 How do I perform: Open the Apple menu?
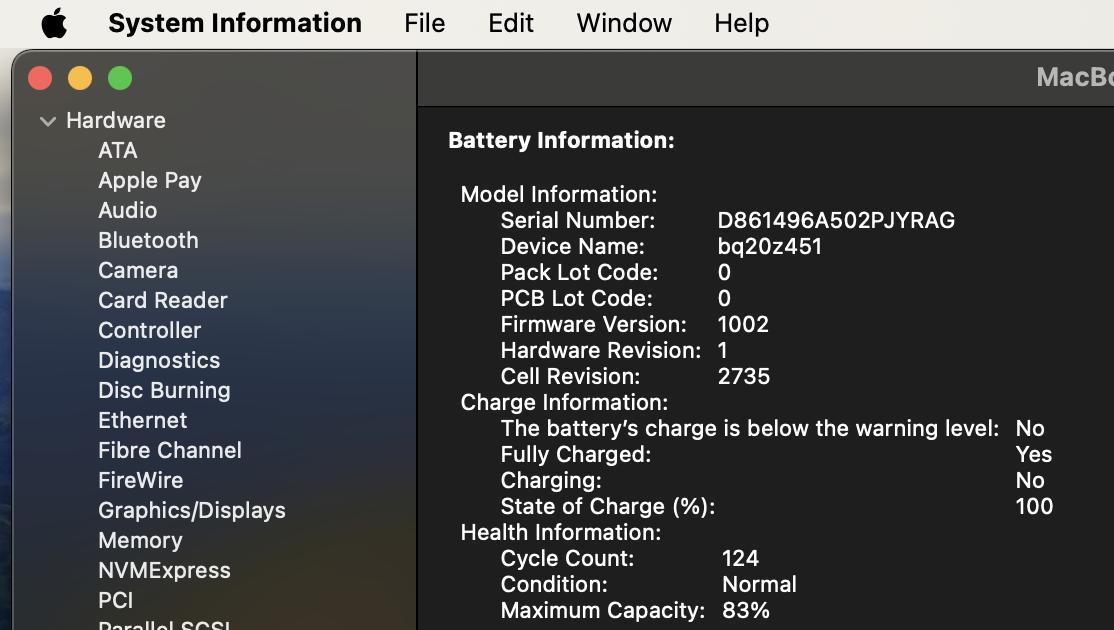point(54,23)
